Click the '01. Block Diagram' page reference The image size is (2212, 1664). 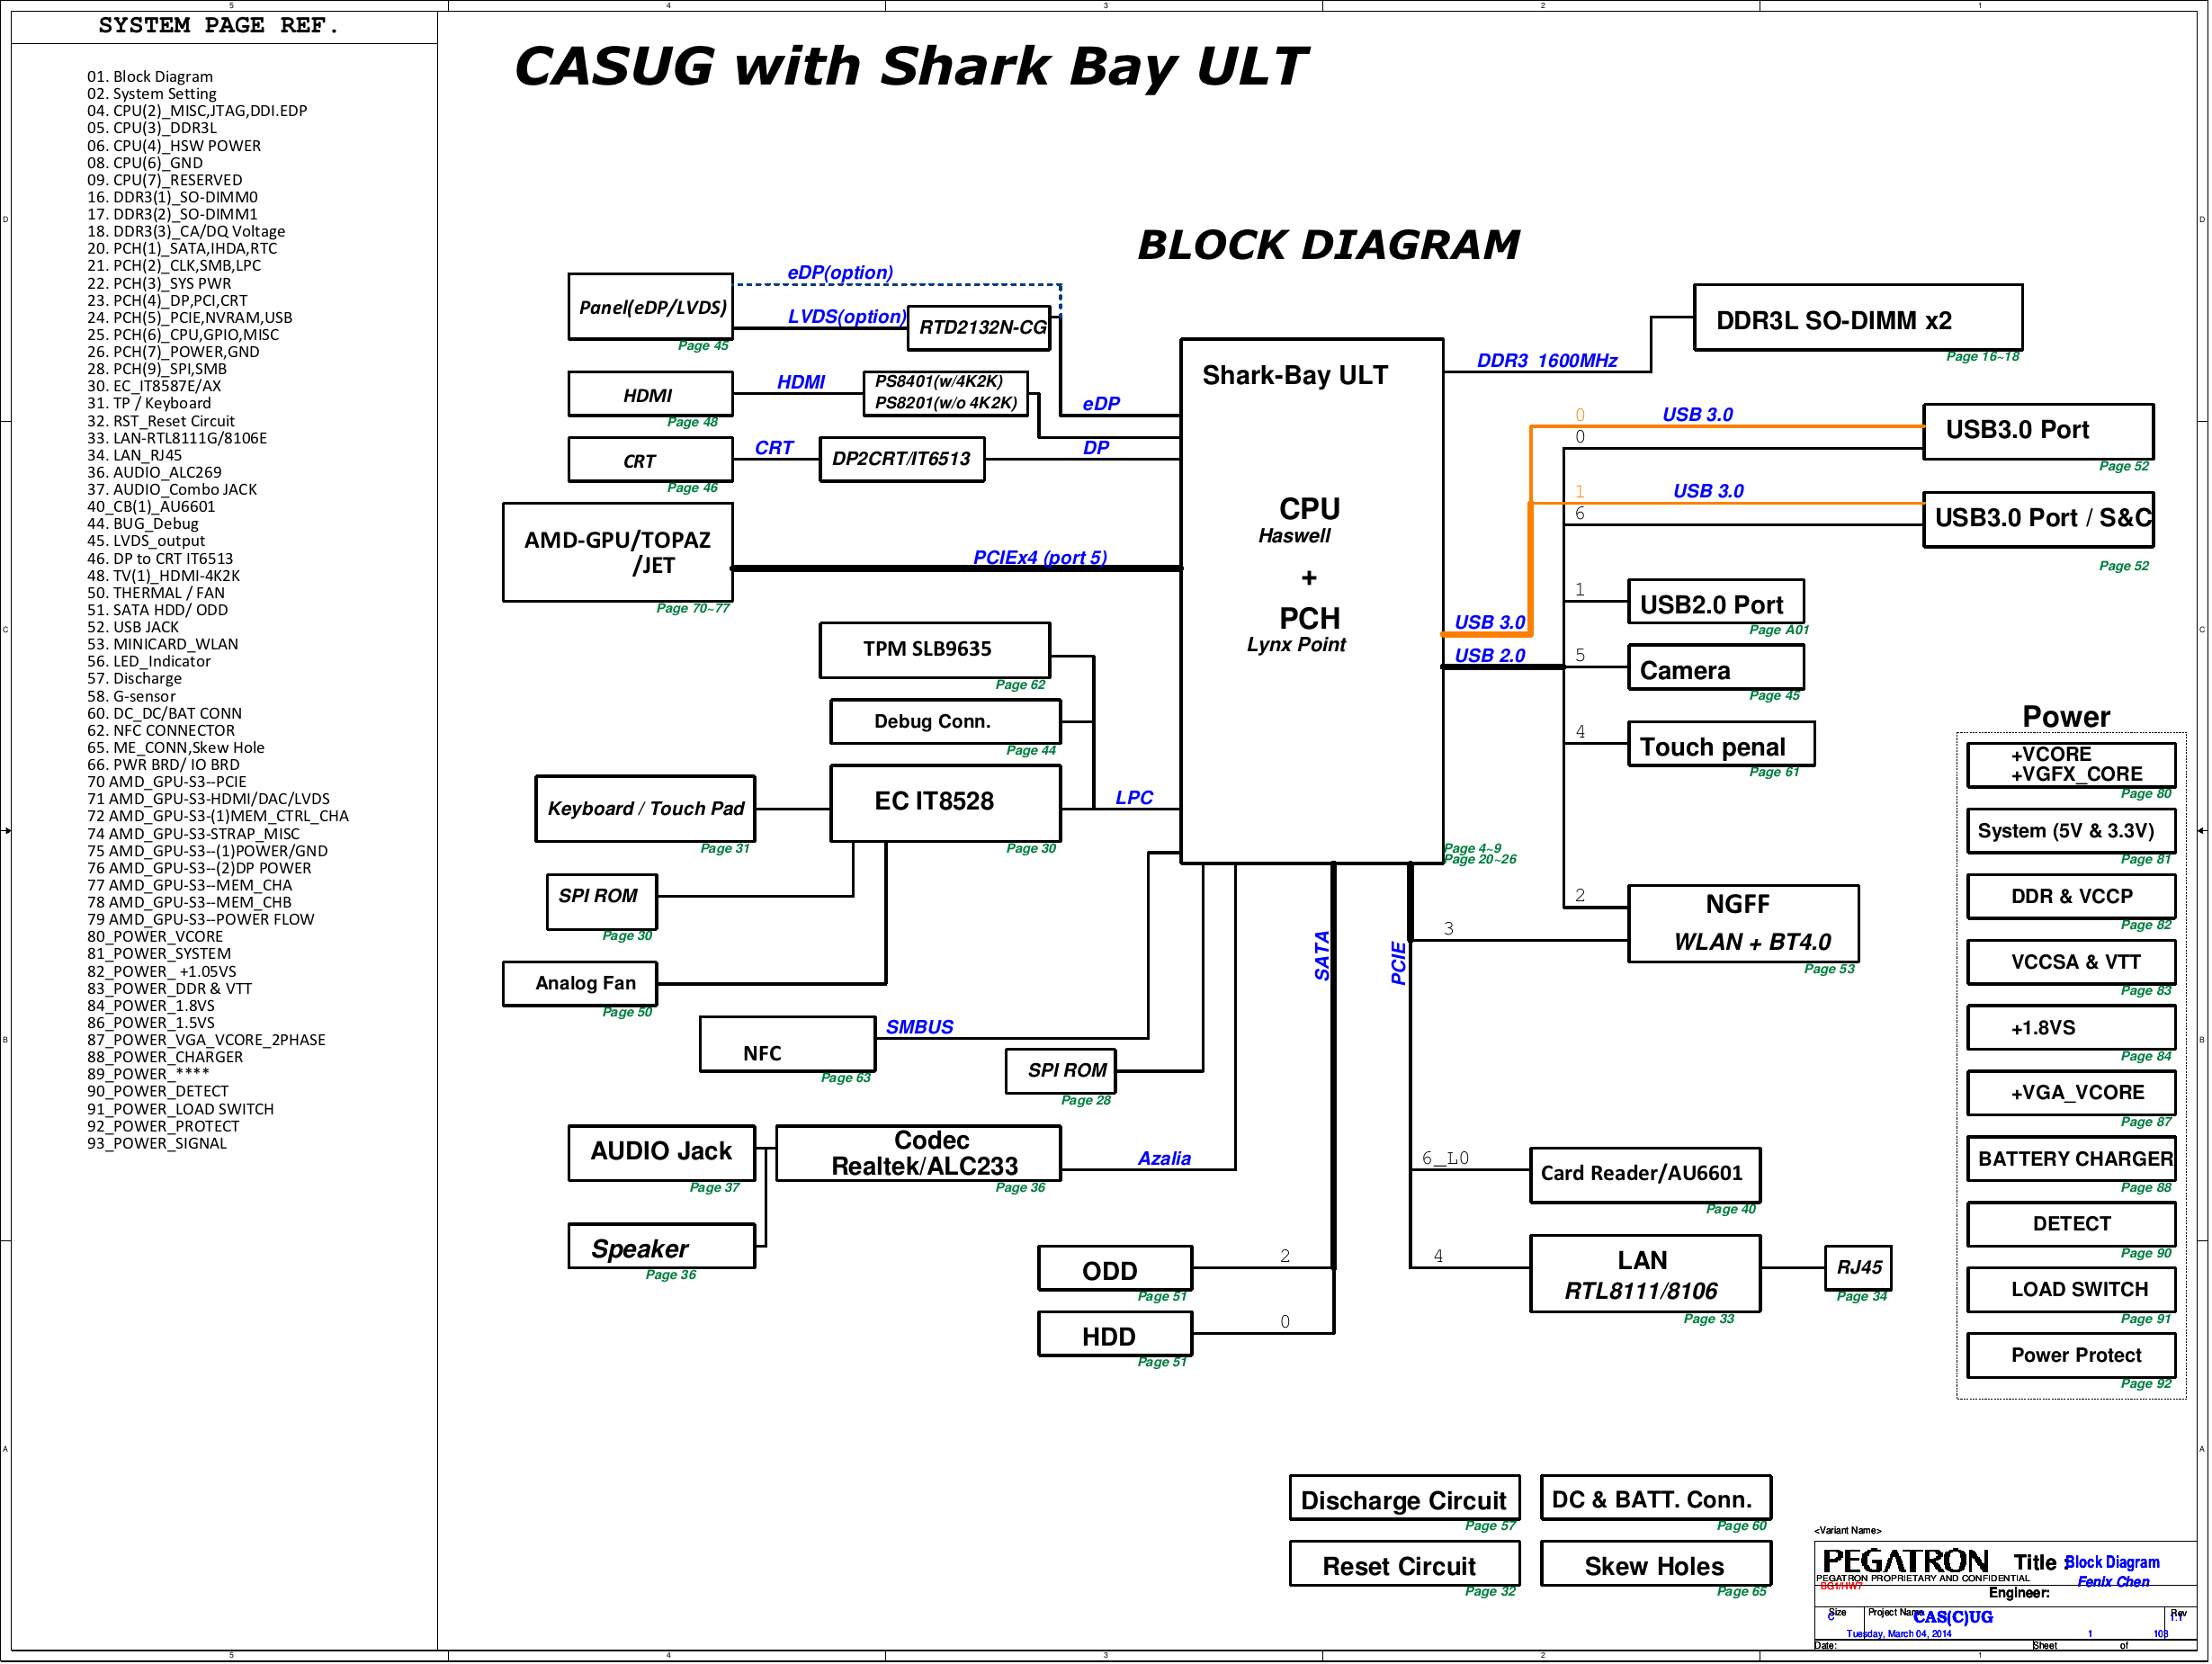pyautogui.click(x=149, y=77)
